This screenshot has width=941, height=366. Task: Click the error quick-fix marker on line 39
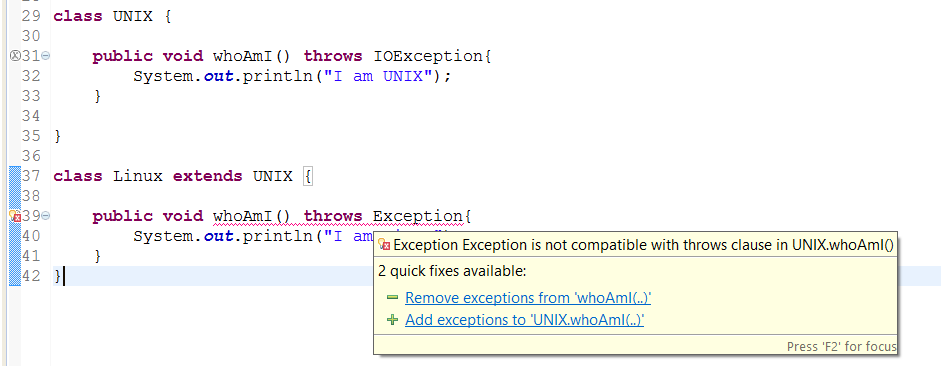[16, 216]
